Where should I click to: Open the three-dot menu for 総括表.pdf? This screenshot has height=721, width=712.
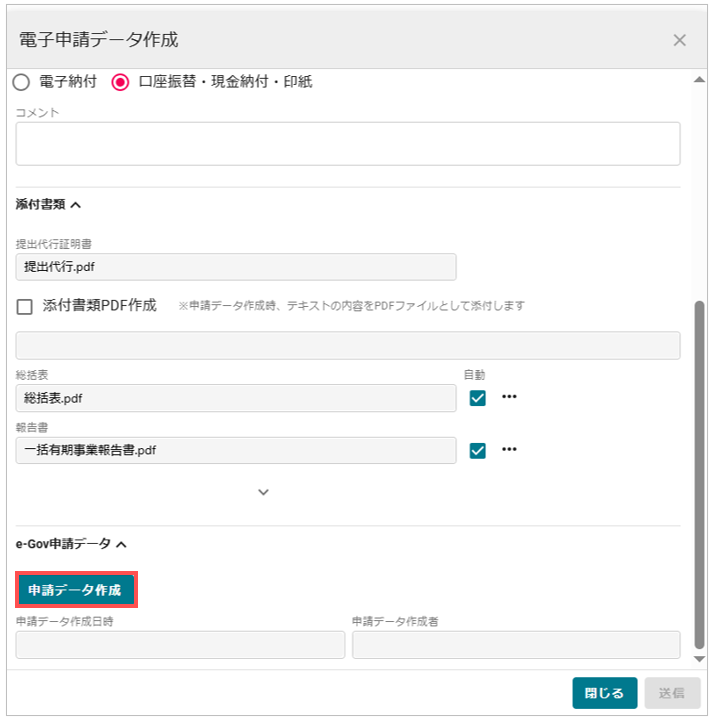coord(509,396)
